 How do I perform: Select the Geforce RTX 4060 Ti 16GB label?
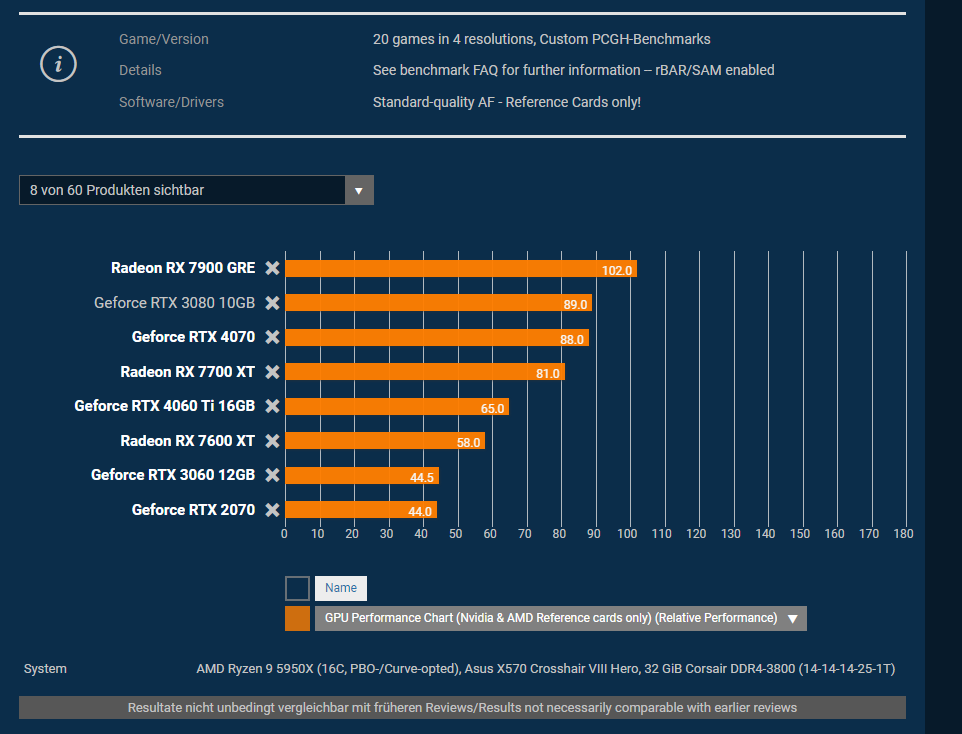164,406
